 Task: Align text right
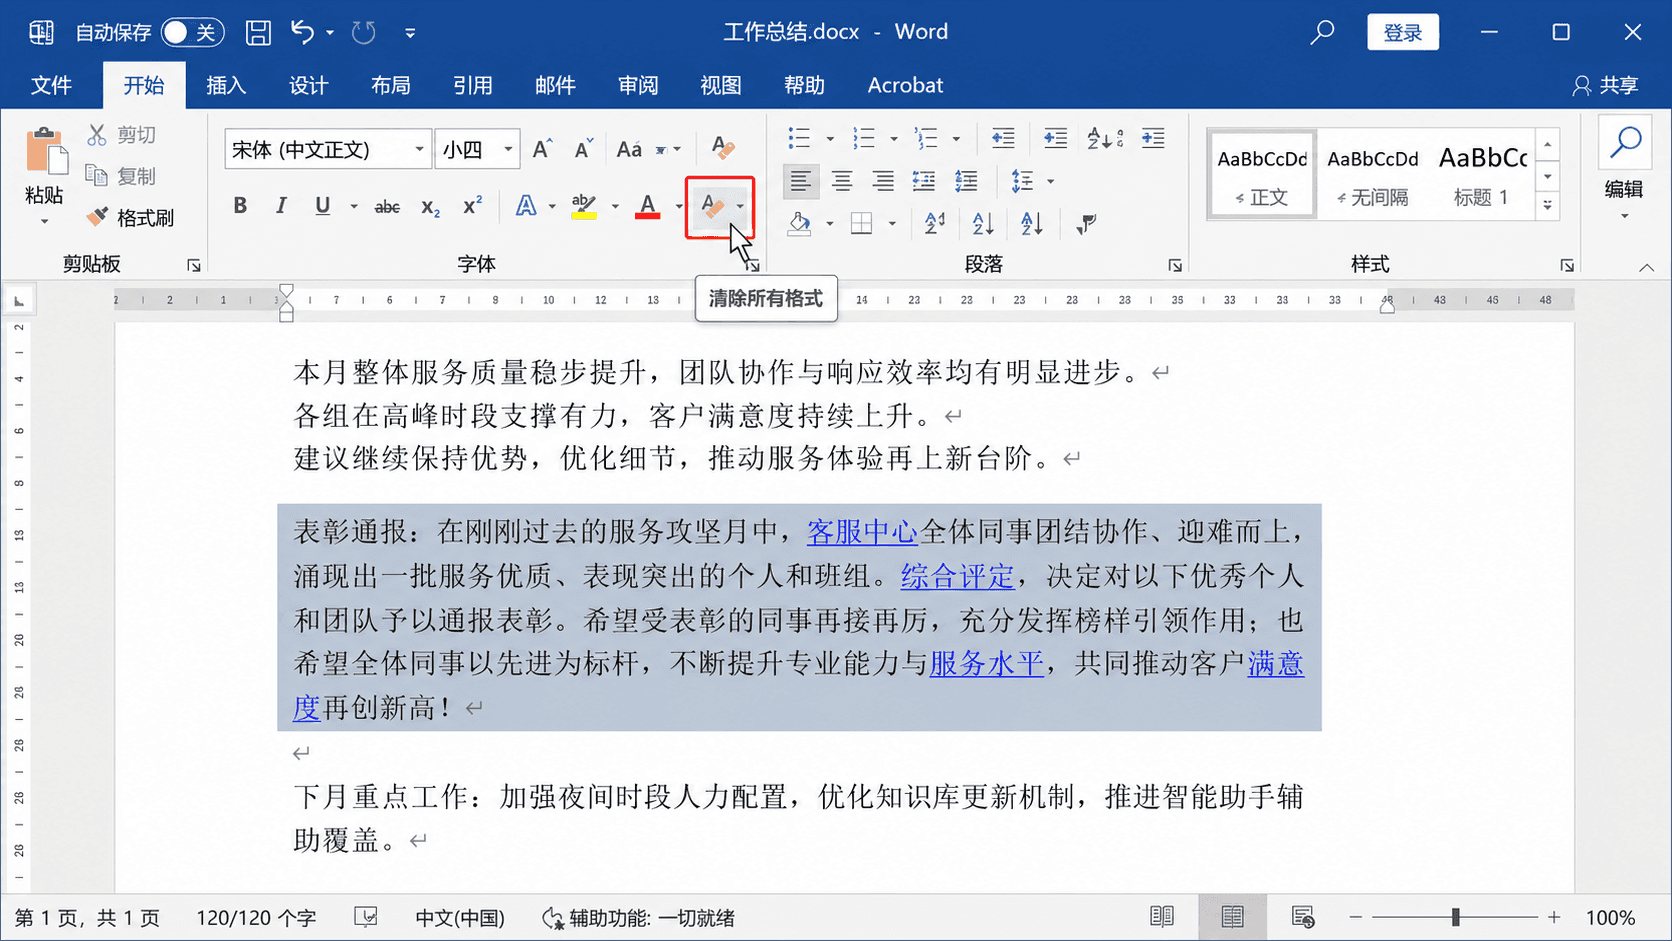pyautogui.click(x=883, y=181)
